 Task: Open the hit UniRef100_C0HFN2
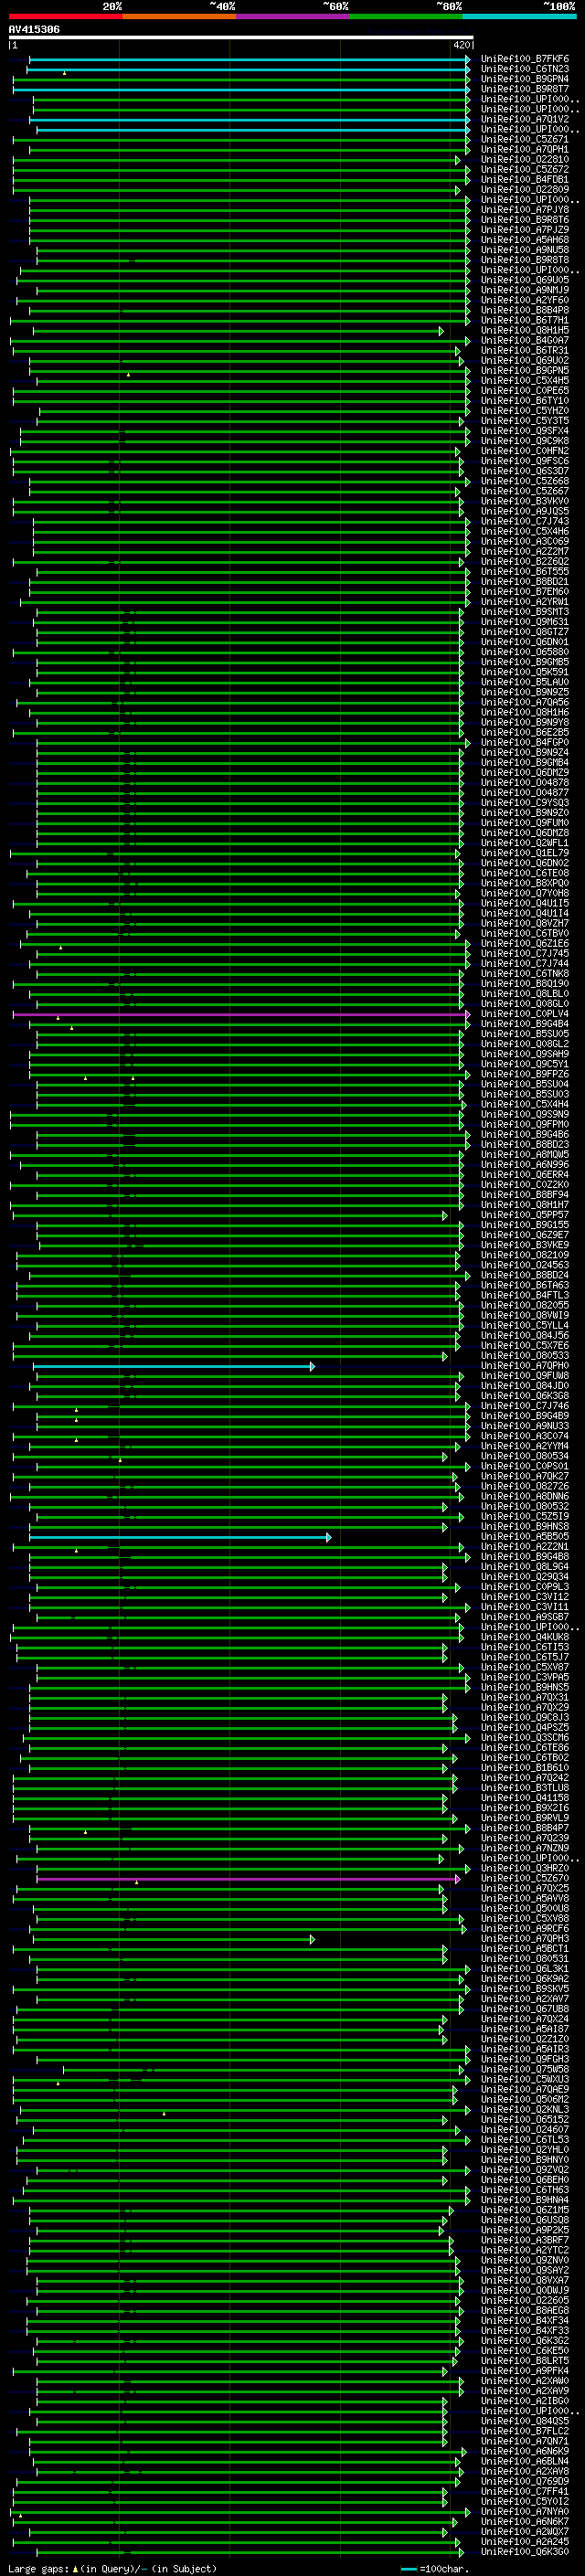tap(524, 451)
